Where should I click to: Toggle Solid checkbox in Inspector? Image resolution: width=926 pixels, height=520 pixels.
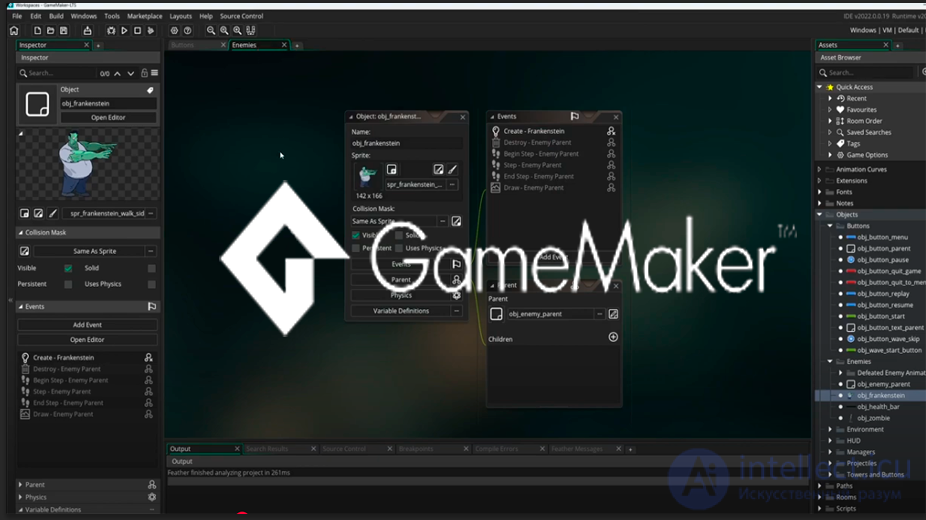point(152,268)
